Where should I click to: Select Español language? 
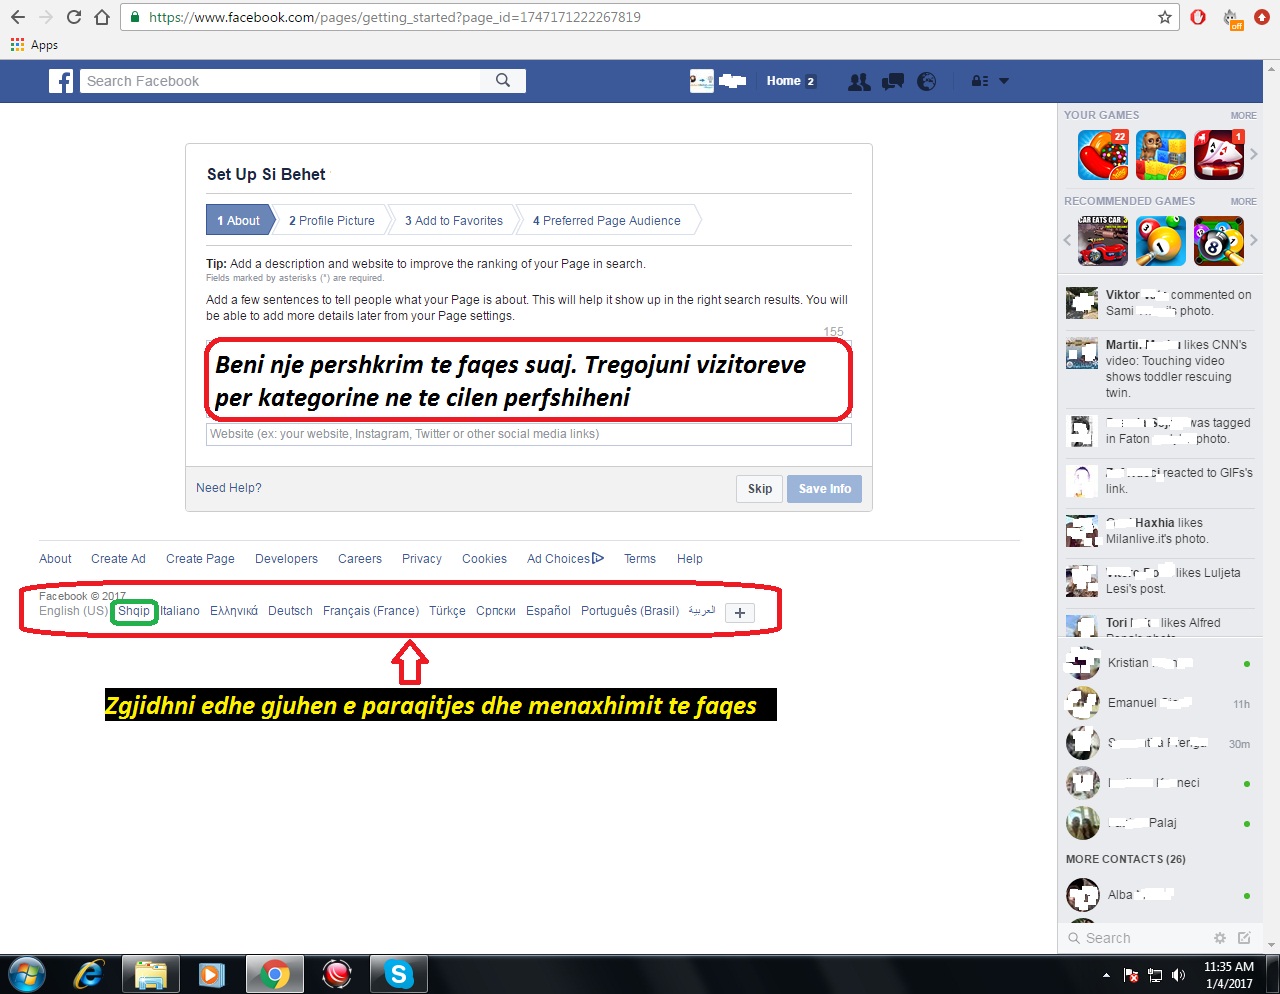[548, 611]
